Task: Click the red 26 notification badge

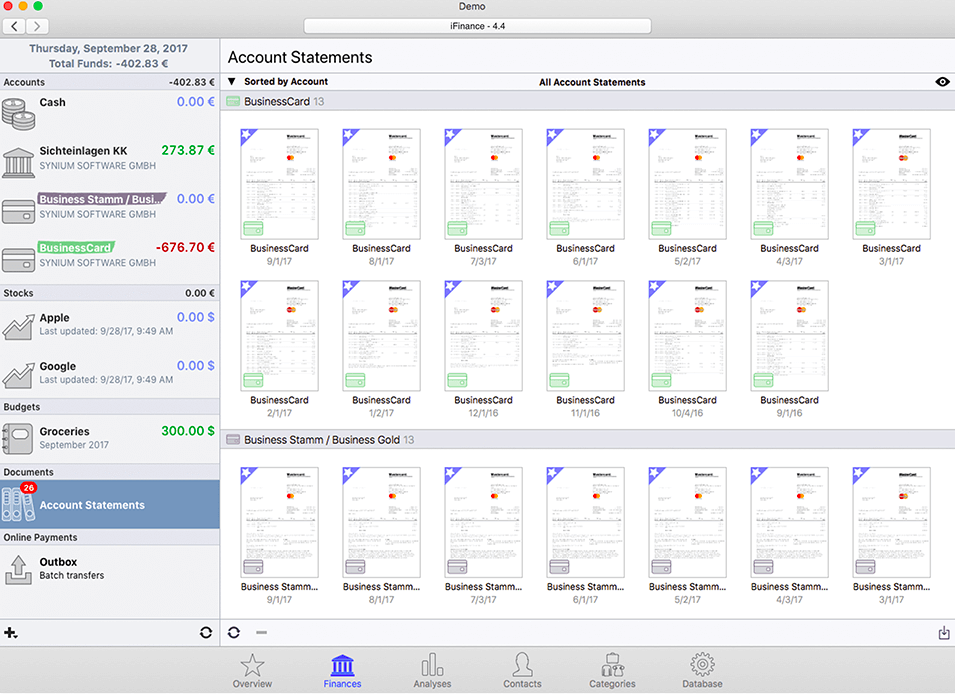Action: coord(29,488)
